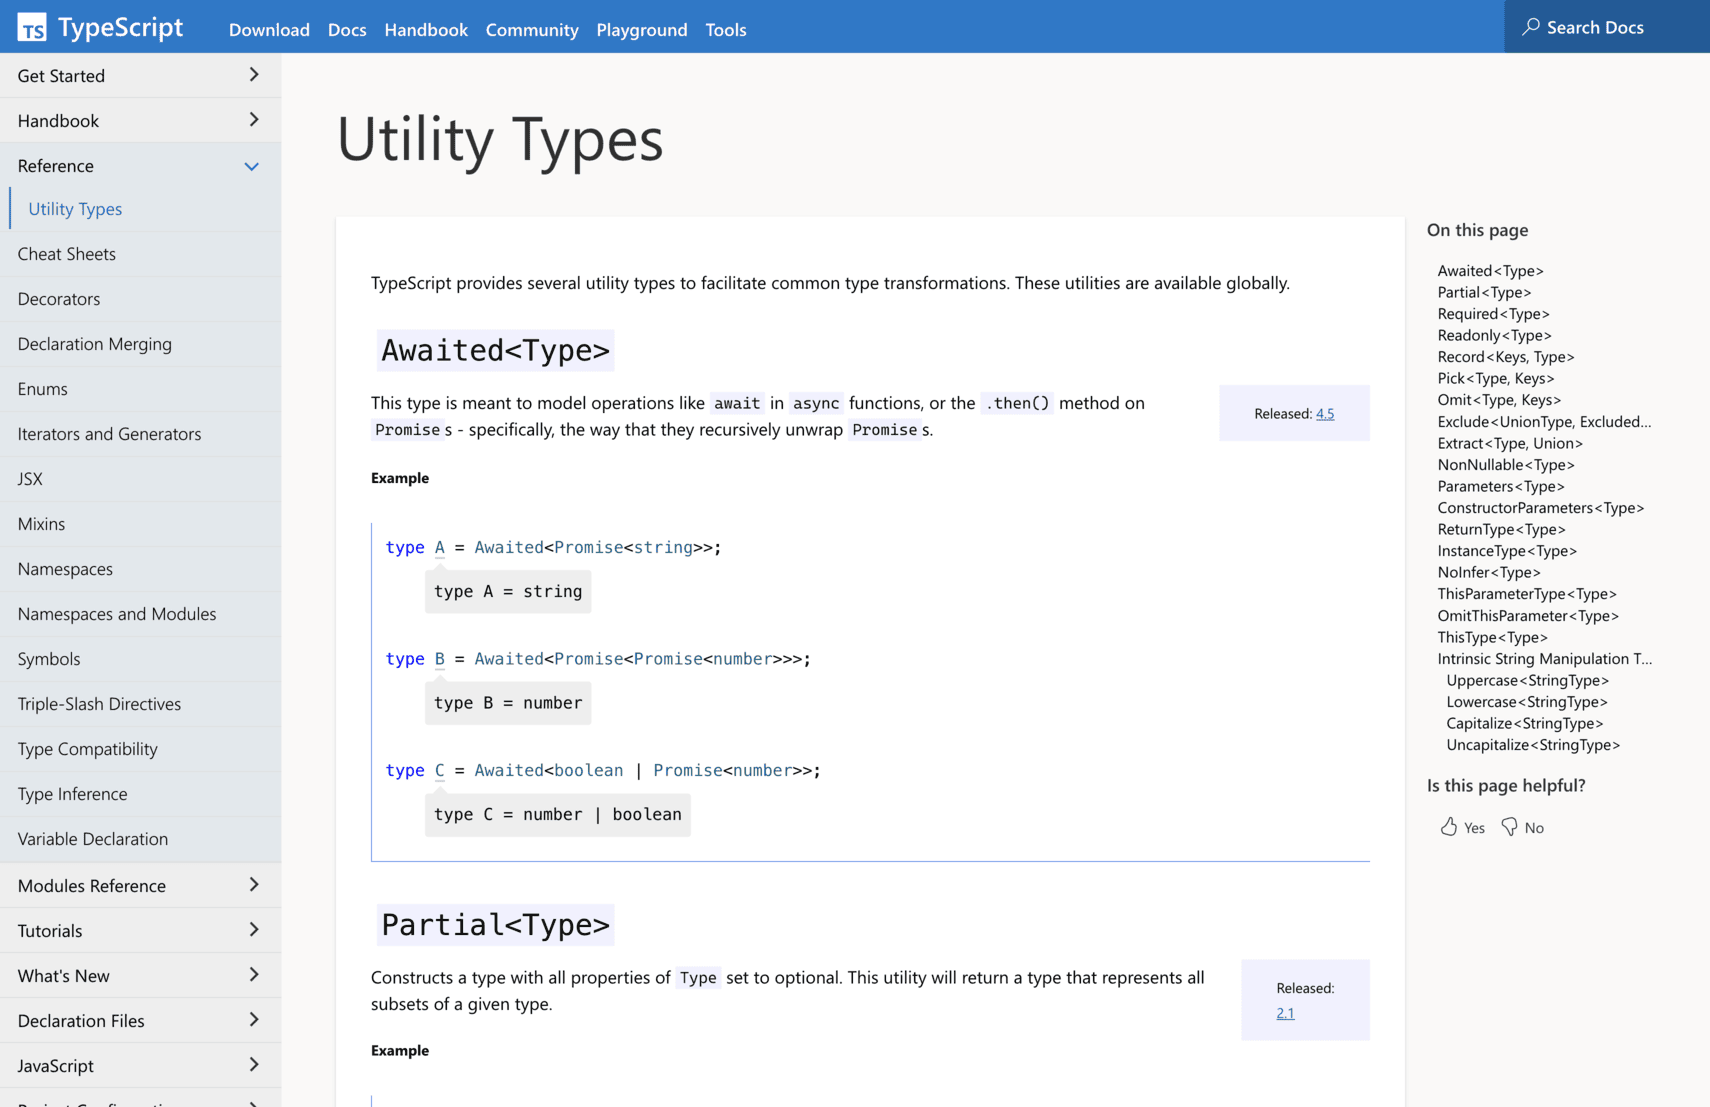The width and height of the screenshot is (1710, 1107).
Task: Expand the Tutorials section chevron
Action: 253,930
